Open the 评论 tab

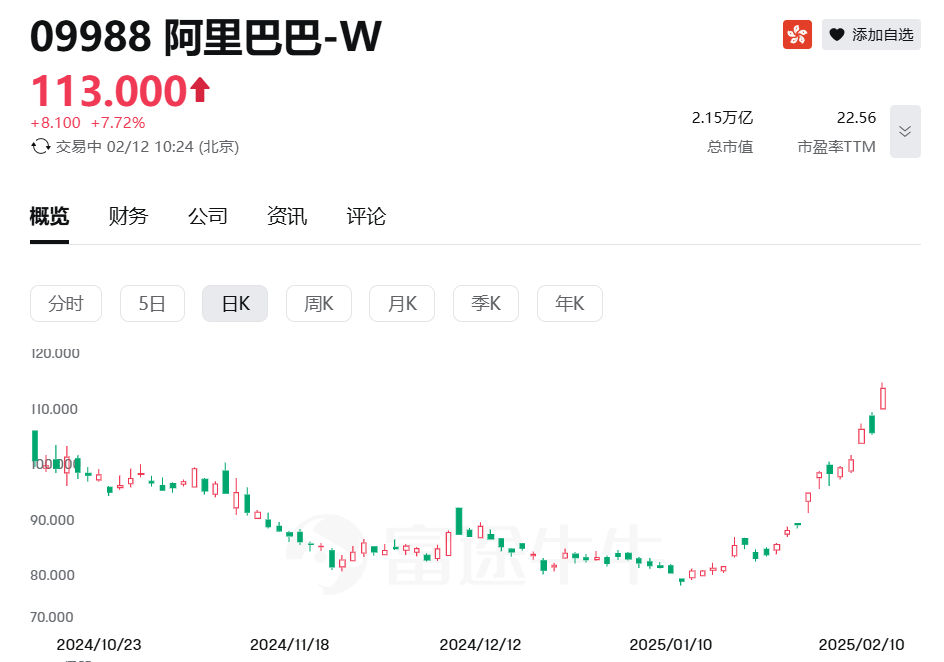pyautogui.click(x=366, y=216)
